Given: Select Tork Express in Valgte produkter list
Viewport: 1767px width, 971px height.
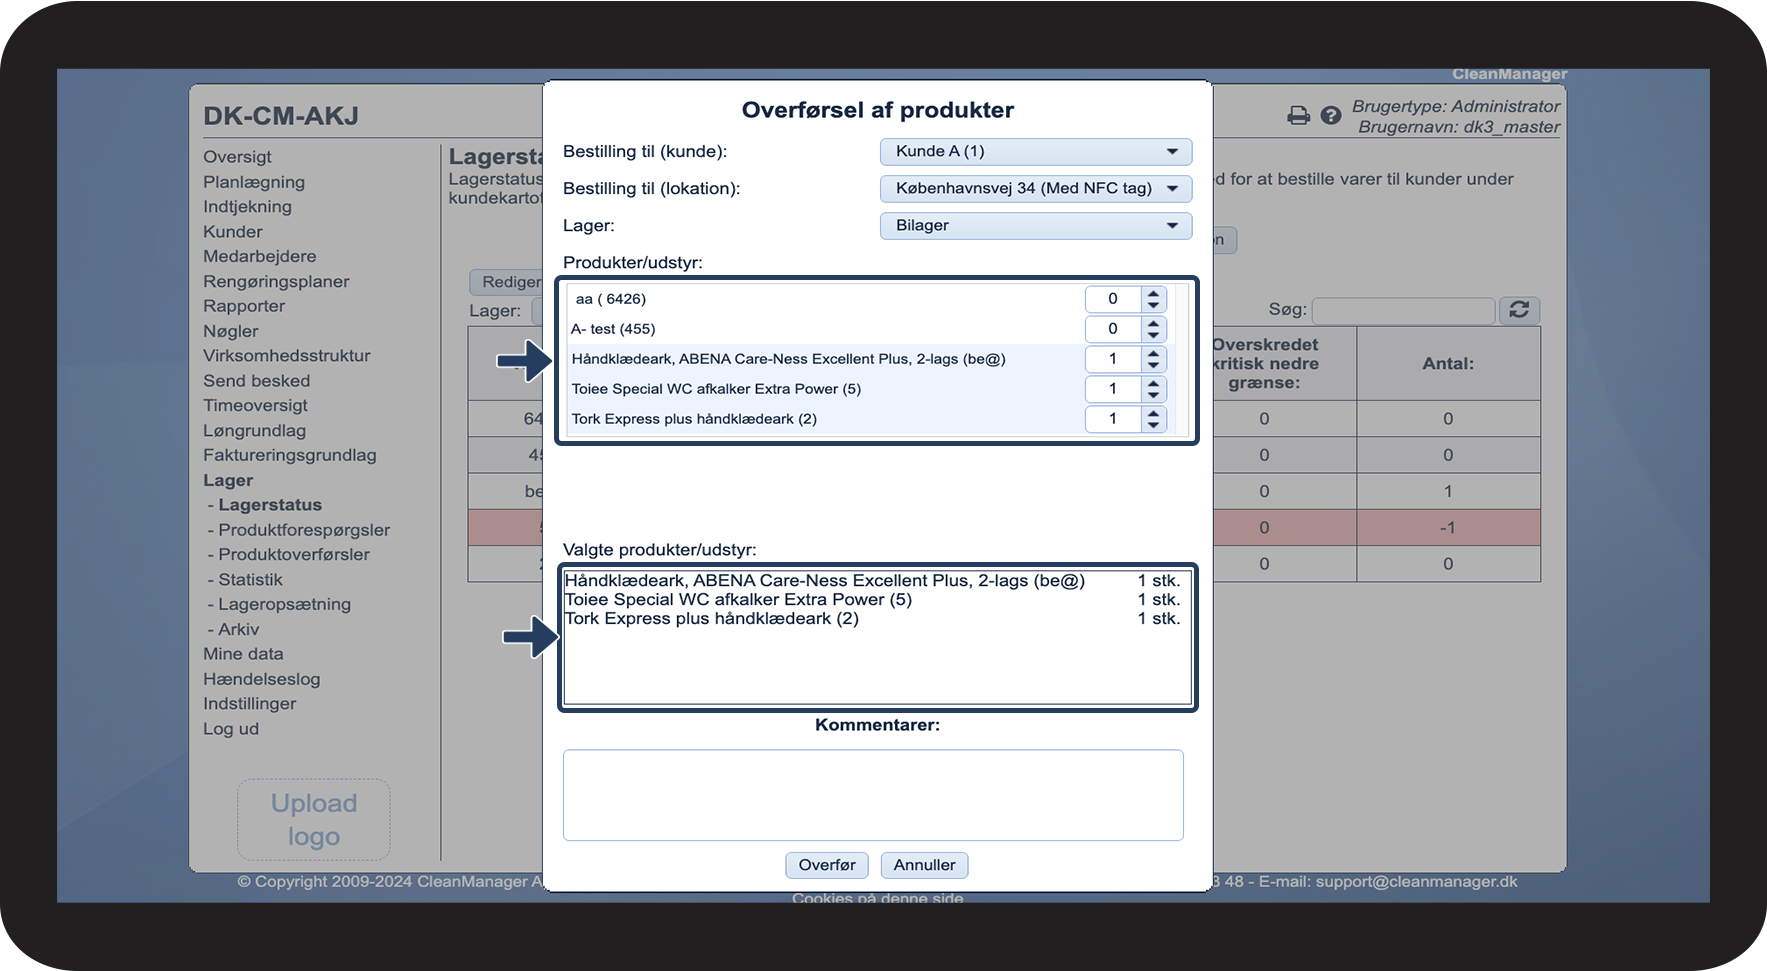Looking at the screenshot, I should tap(872, 618).
